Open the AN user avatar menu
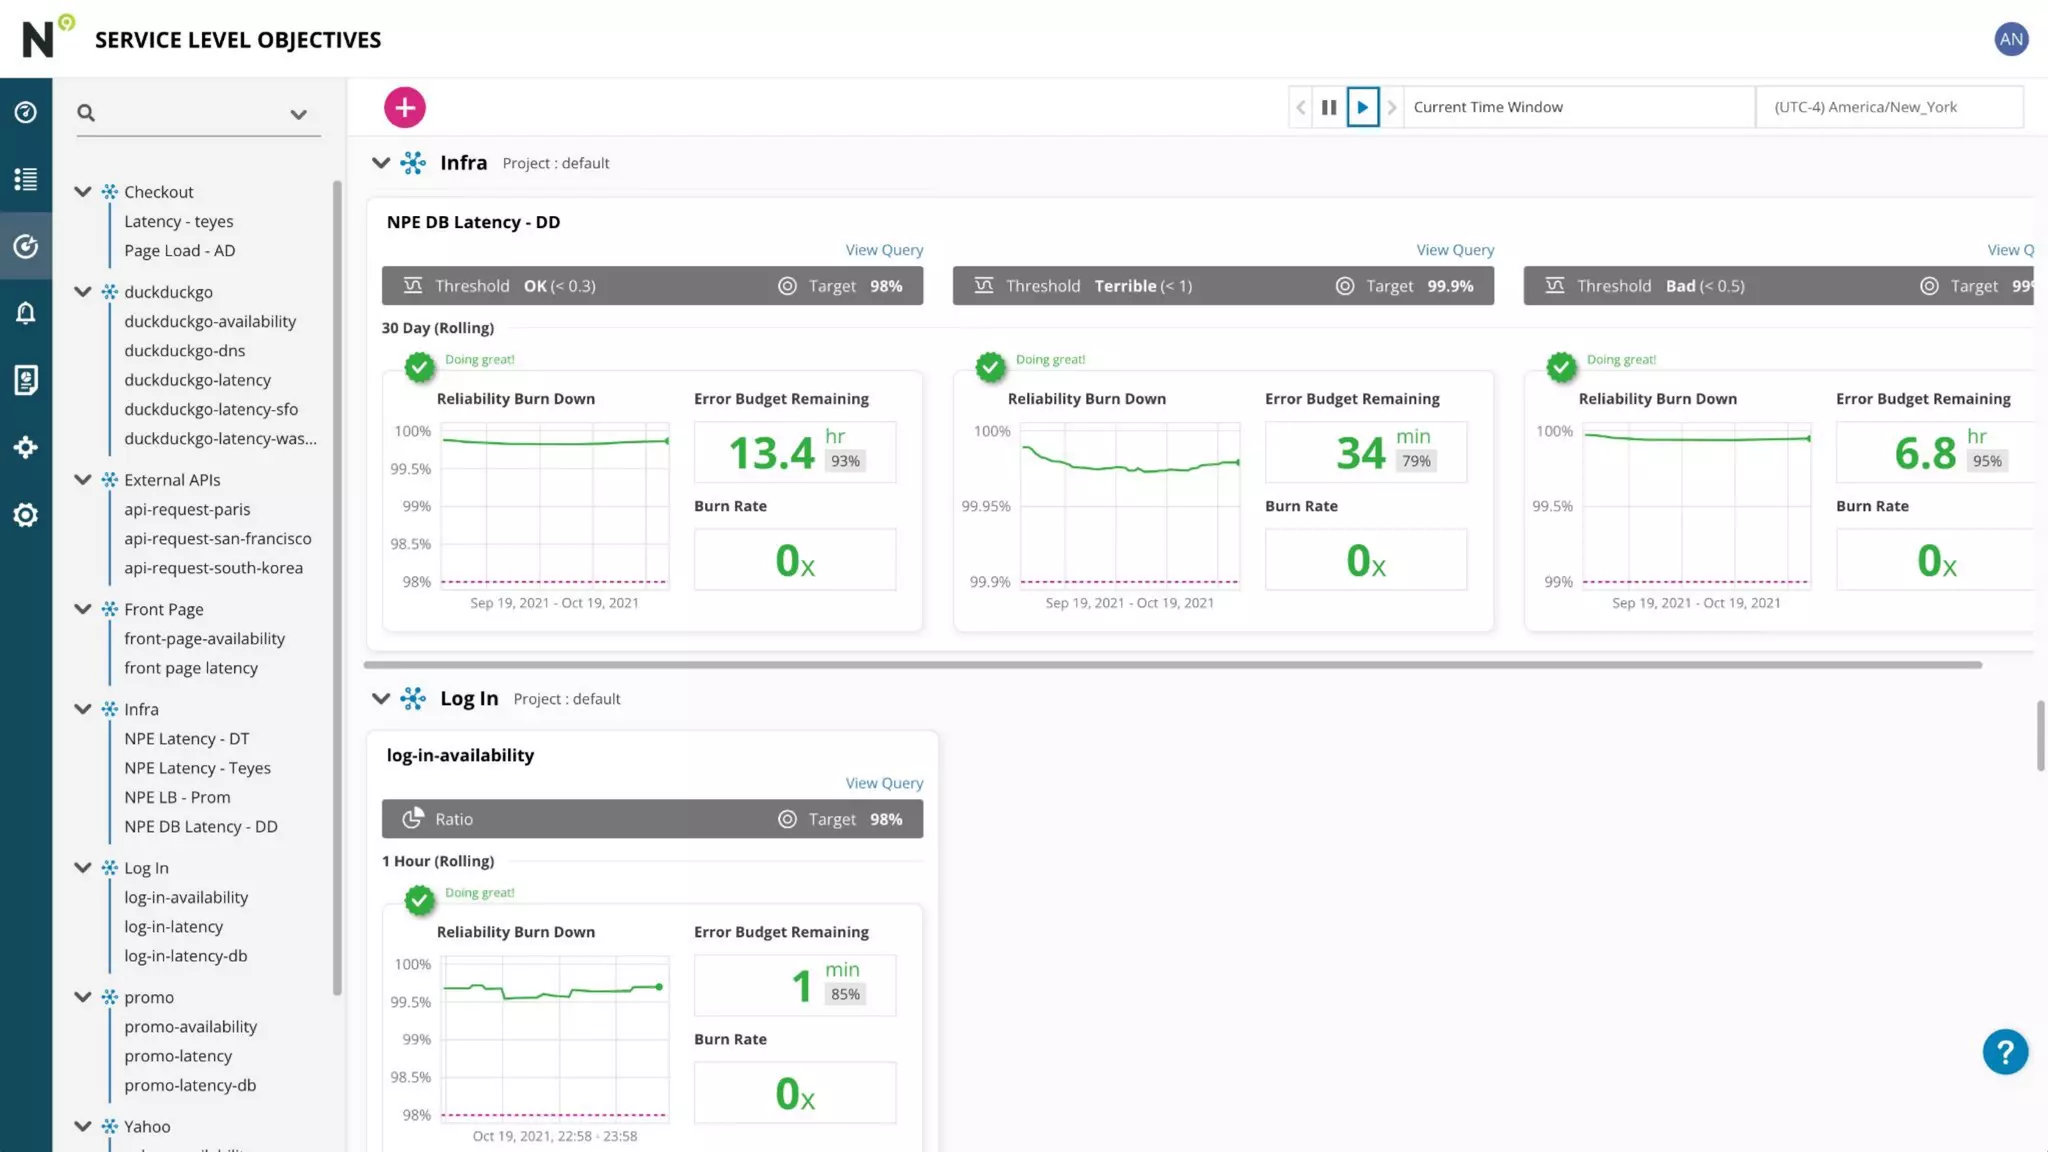 (x=2011, y=39)
